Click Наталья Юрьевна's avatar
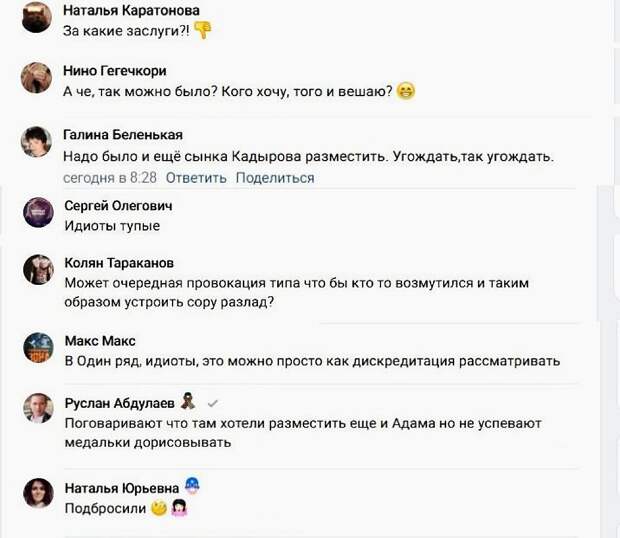This screenshot has width=620, height=538. point(38,493)
